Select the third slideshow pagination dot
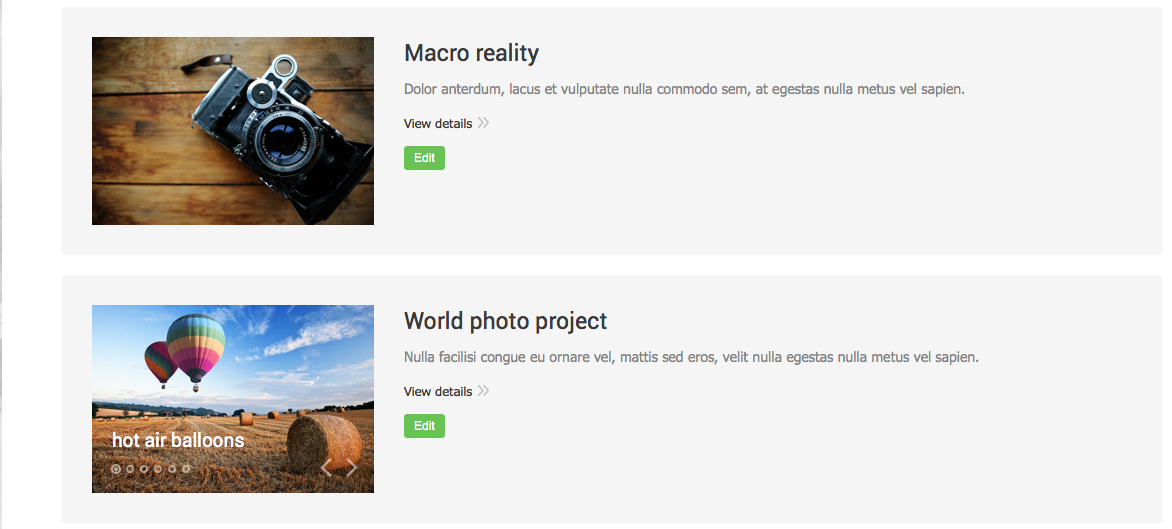Screen dimensions: 1172x529 tap(144, 468)
